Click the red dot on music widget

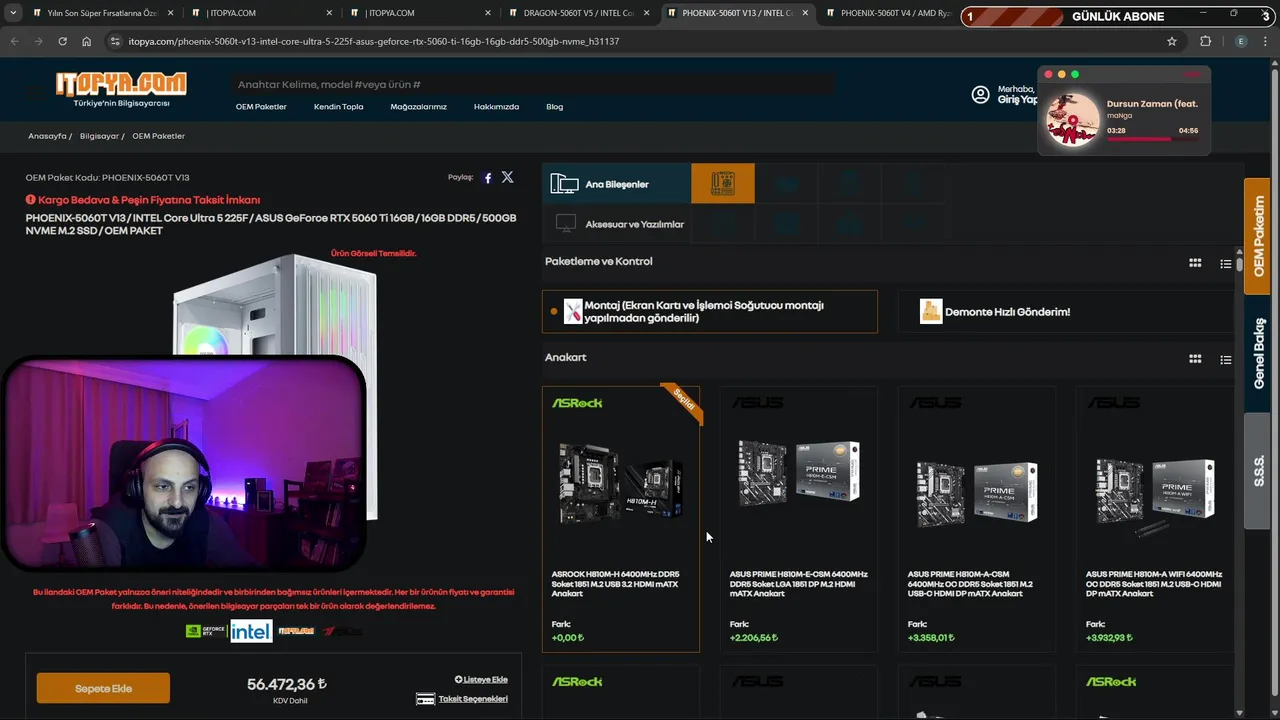(1048, 74)
